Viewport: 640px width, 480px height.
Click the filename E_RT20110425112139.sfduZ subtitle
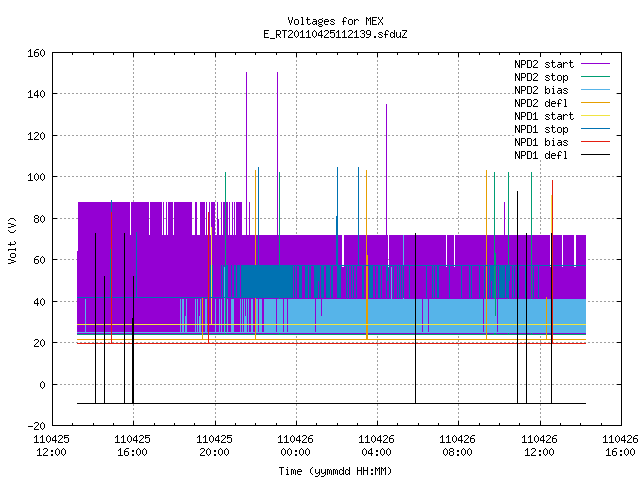(335, 34)
